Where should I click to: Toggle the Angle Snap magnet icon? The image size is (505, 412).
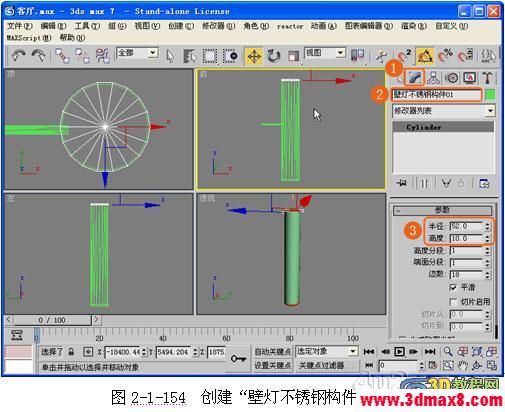[425, 56]
